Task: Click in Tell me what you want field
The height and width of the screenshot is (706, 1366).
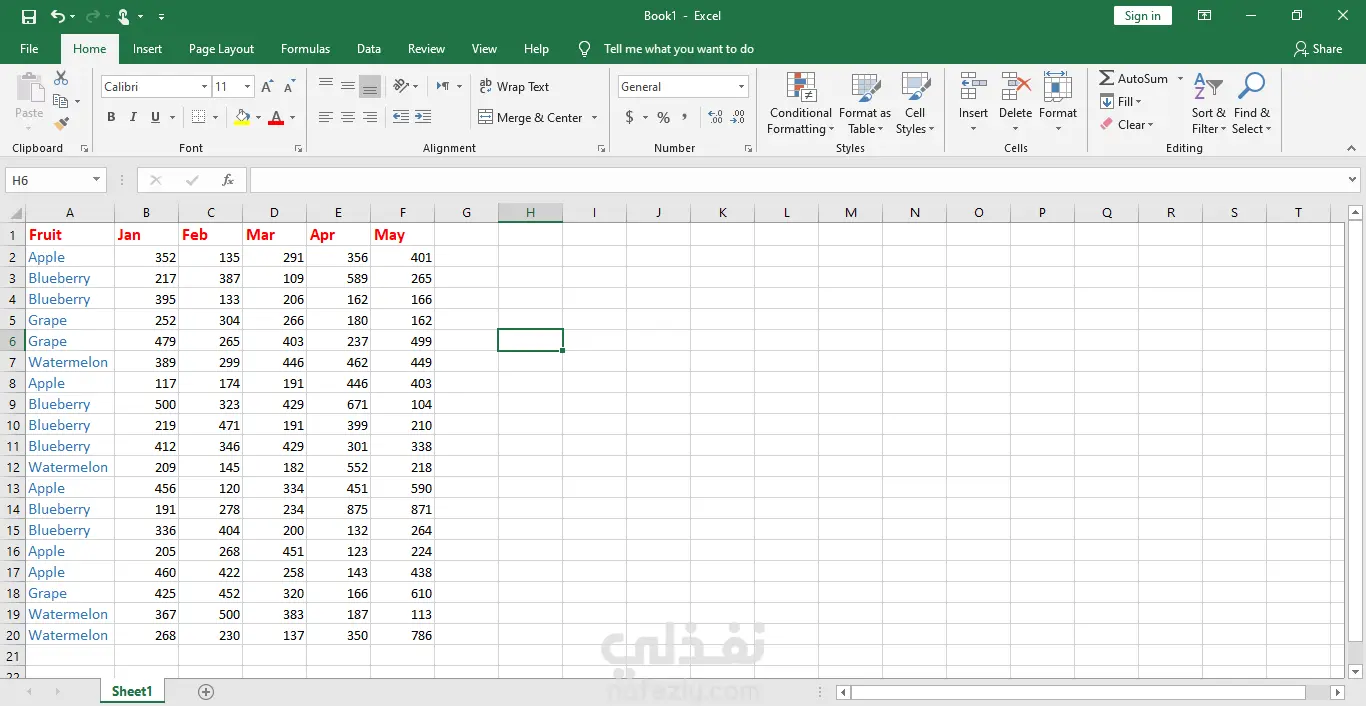Action: (679, 49)
